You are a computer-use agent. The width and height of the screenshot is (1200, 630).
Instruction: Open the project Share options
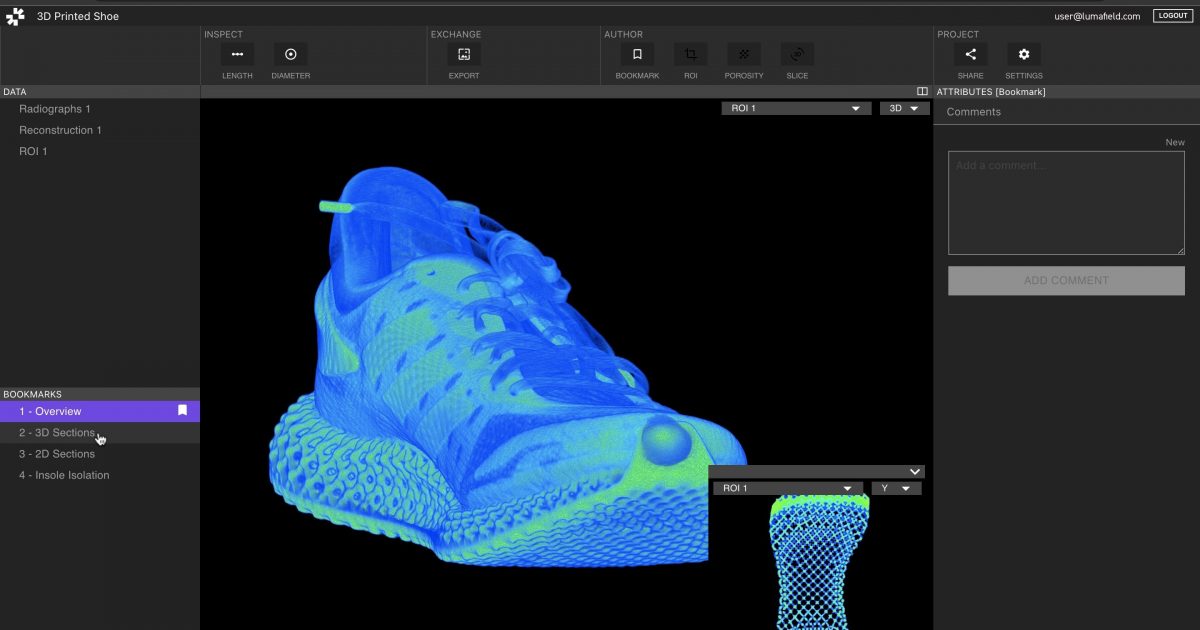pos(969,55)
